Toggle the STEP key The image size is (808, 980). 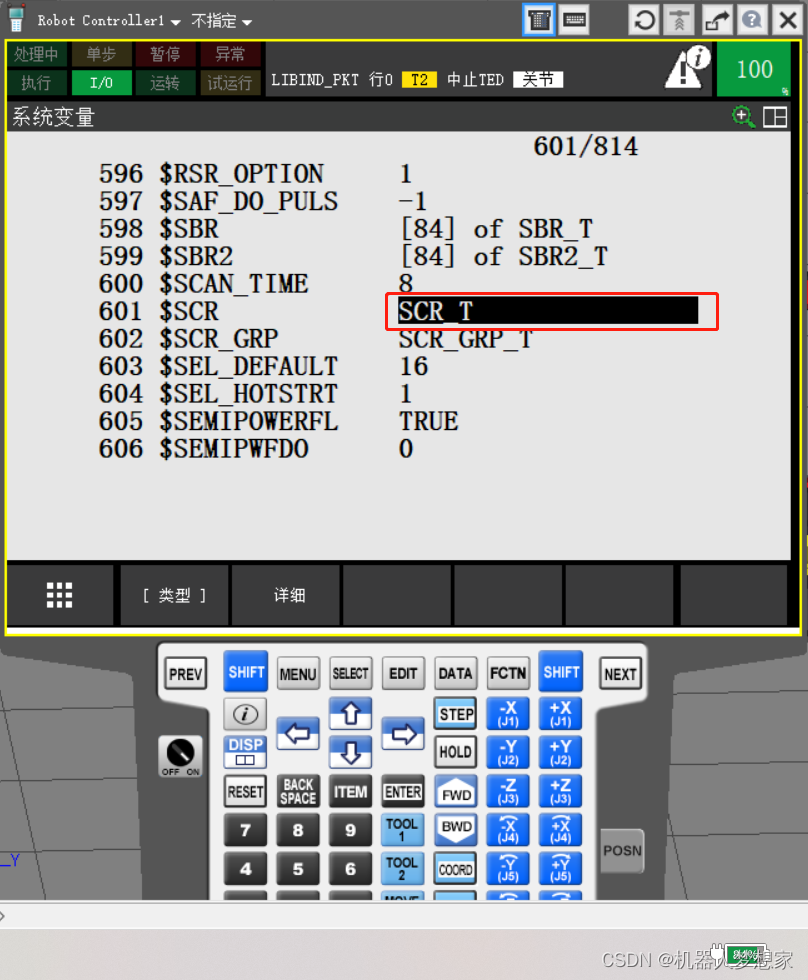click(x=456, y=713)
